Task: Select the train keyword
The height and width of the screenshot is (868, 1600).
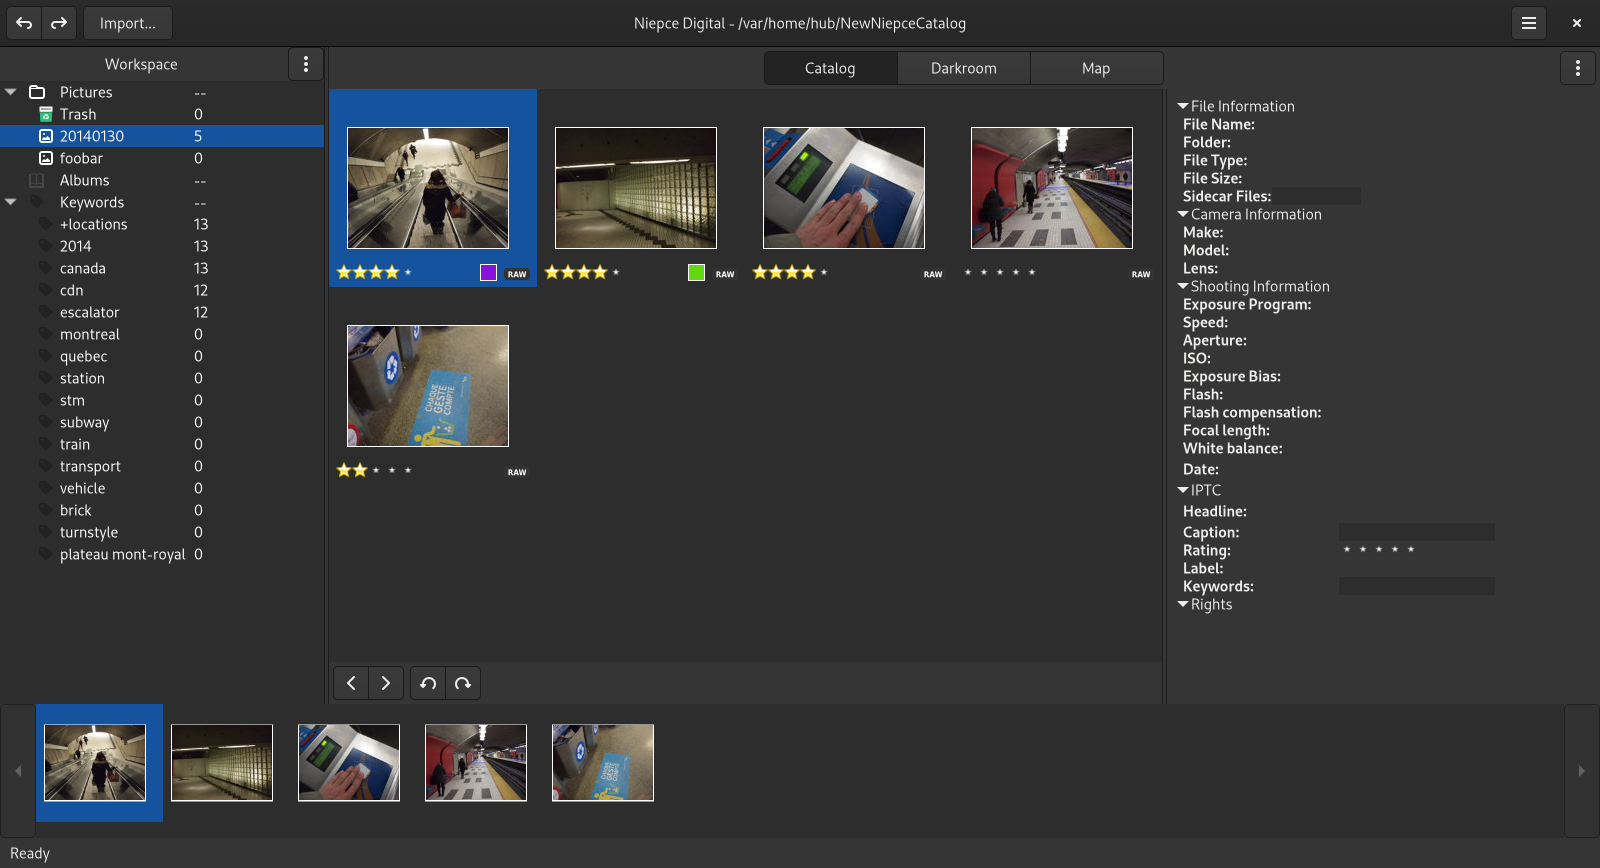Action: [75, 444]
